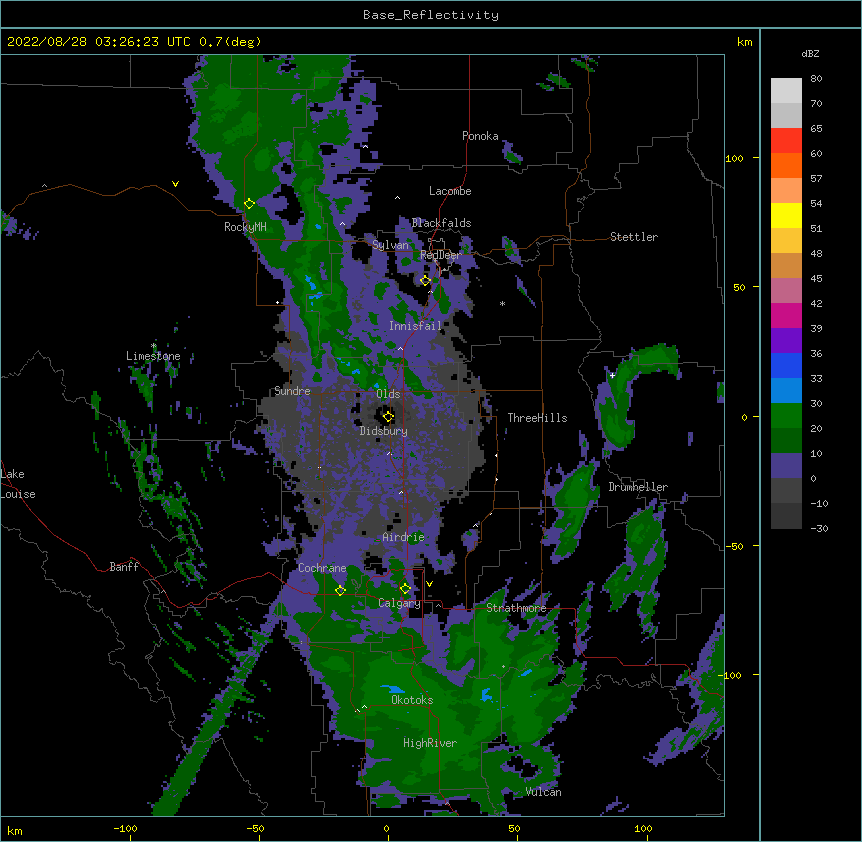Select the dark orange 57-60 dBZ legend swatch

tap(786, 165)
